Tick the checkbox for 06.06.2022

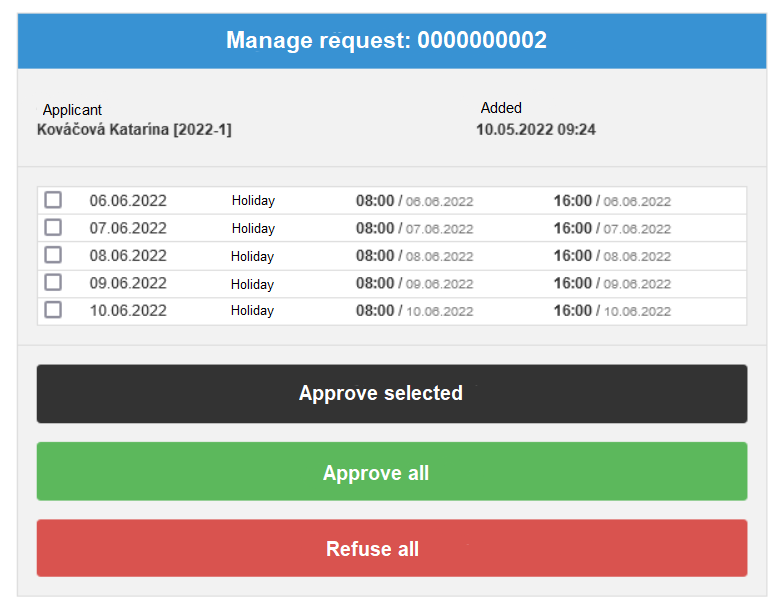pos(53,200)
